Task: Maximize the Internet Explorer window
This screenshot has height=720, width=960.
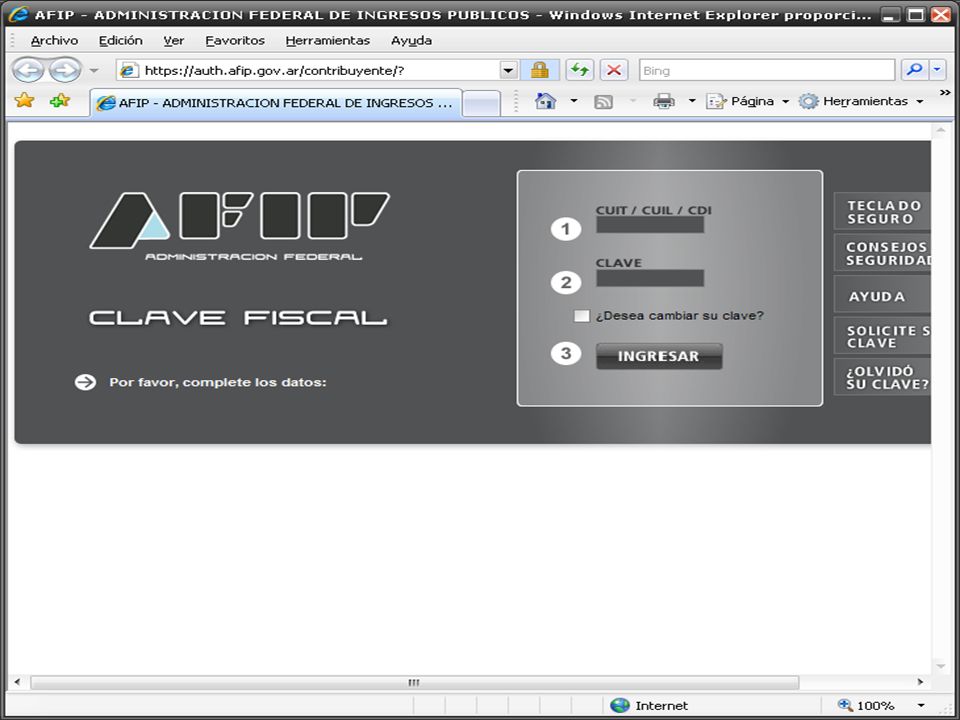Action: 916,14
